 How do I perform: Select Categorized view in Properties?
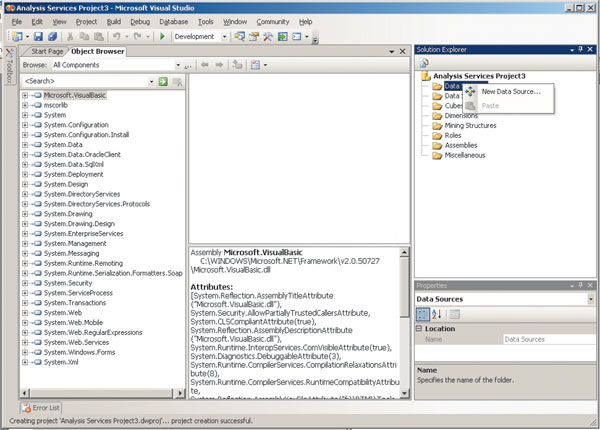pyautogui.click(x=423, y=314)
